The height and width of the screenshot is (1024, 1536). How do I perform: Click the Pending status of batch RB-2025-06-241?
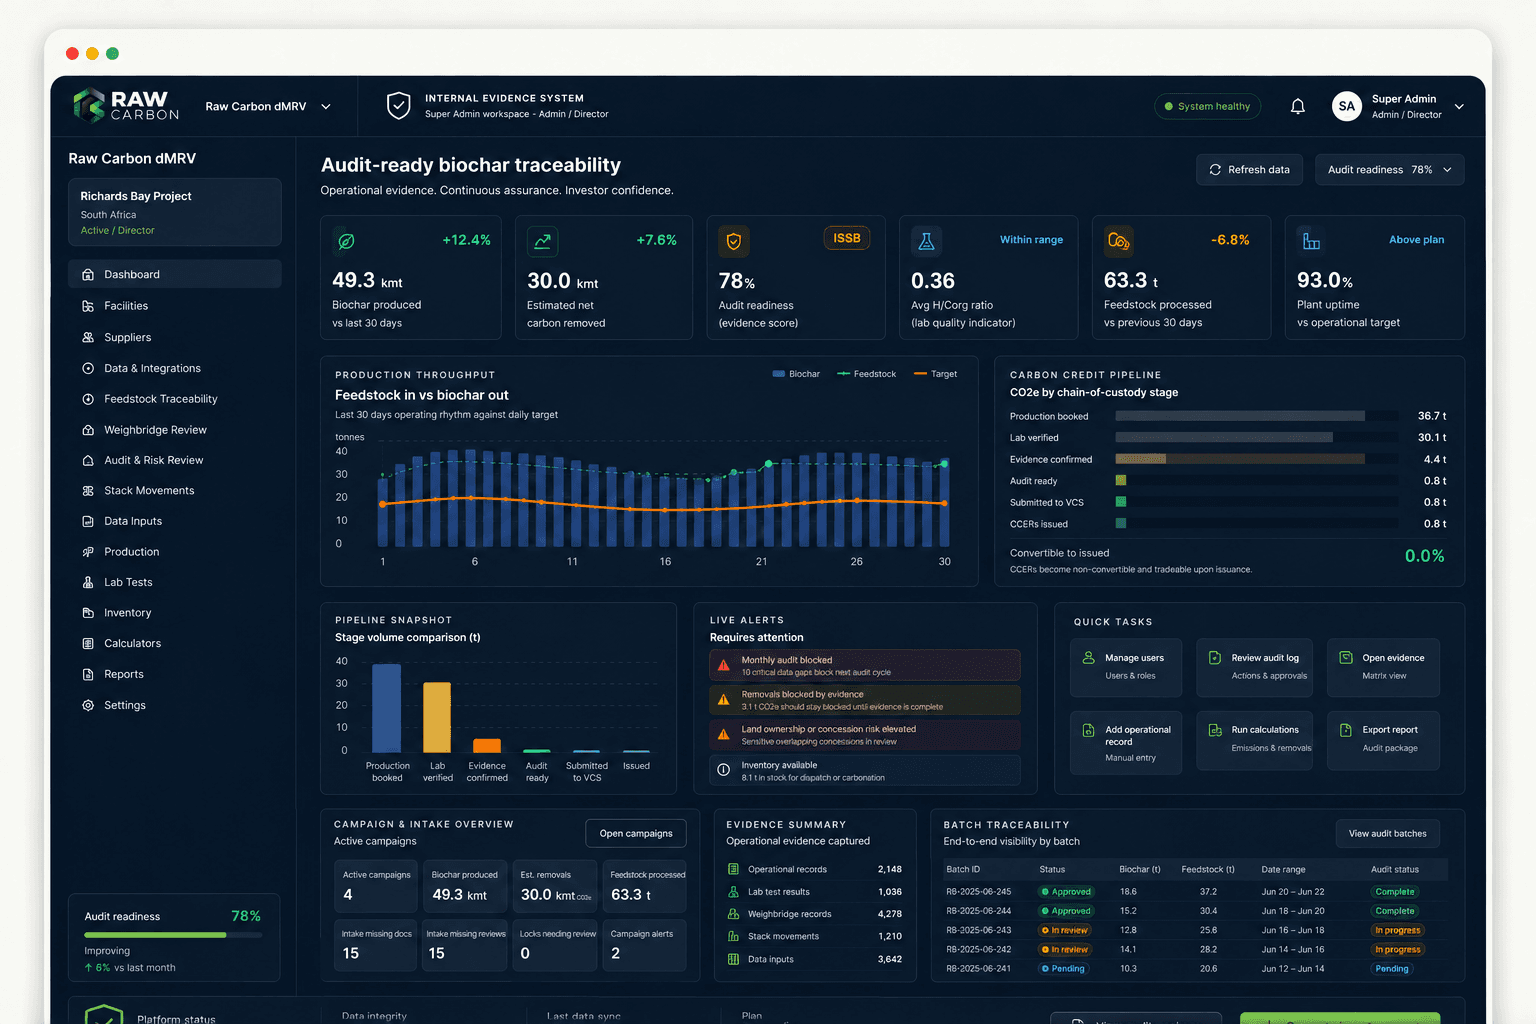[1063, 969]
